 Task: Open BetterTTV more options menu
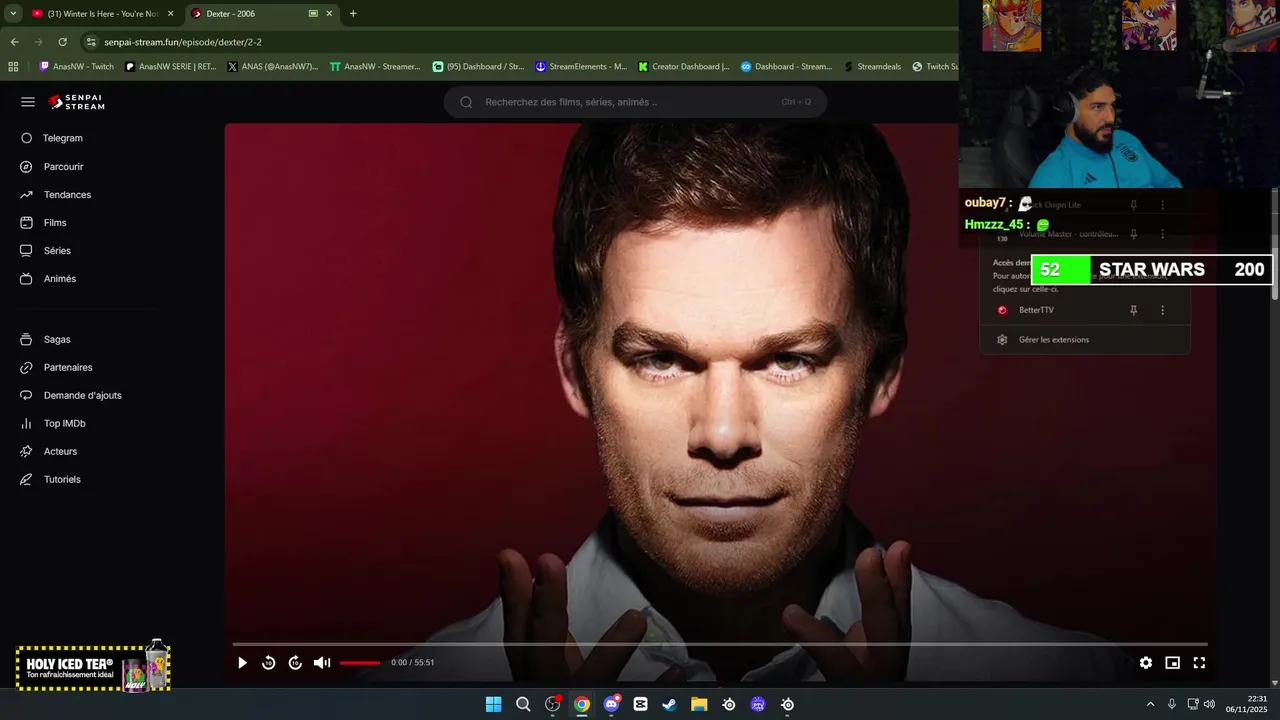pyautogui.click(x=1162, y=310)
